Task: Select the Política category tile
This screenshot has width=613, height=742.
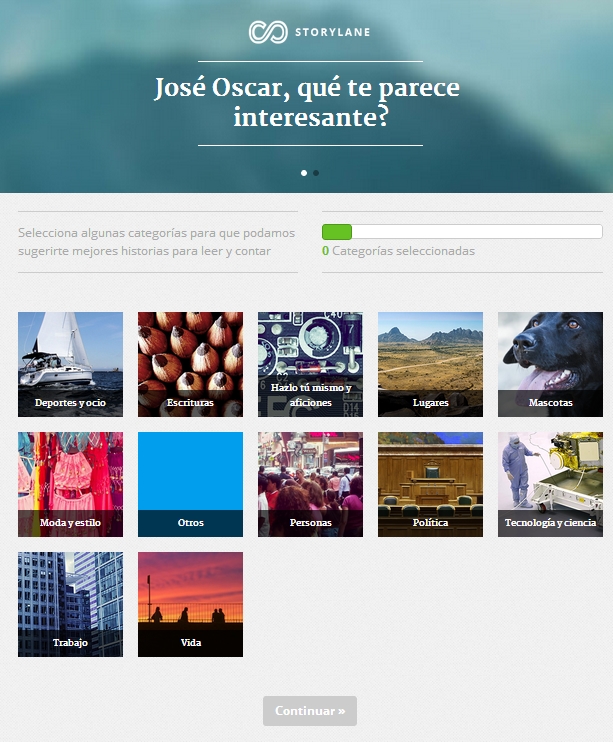Action: tap(430, 484)
